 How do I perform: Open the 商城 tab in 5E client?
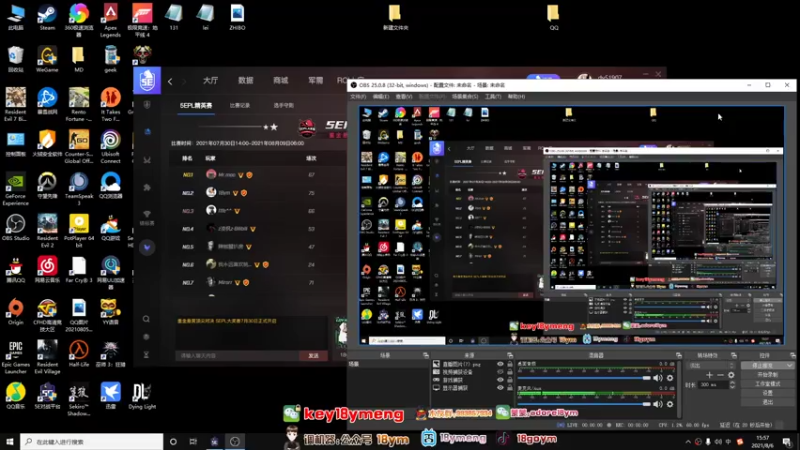tap(281, 81)
